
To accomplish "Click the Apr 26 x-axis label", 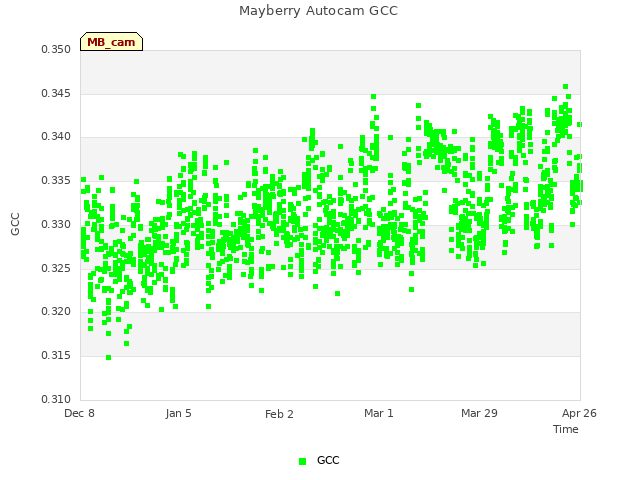I will [x=579, y=413].
